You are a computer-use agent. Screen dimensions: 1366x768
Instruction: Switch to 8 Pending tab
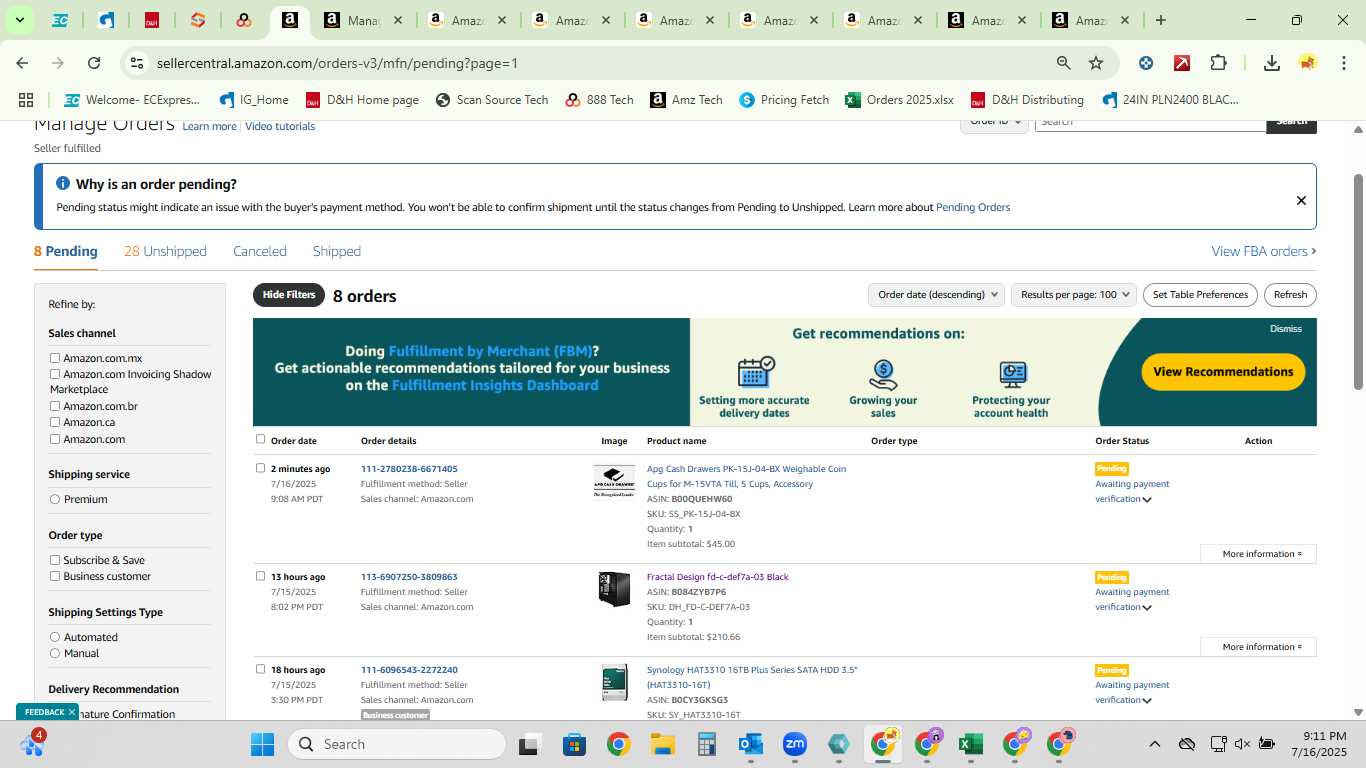click(x=66, y=251)
